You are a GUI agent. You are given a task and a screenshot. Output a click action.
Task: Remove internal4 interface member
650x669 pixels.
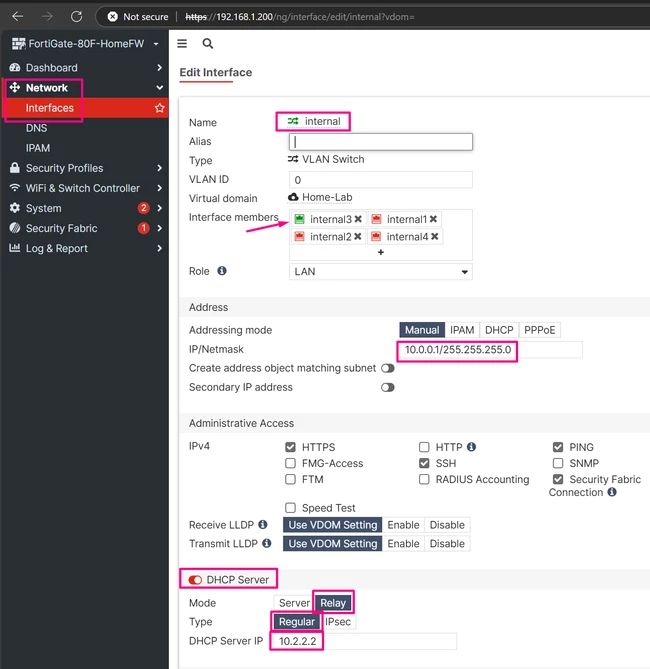point(434,236)
